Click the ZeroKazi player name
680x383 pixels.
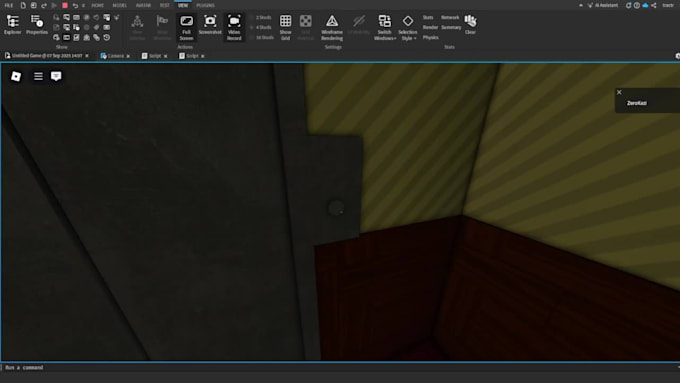click(637, 103)
